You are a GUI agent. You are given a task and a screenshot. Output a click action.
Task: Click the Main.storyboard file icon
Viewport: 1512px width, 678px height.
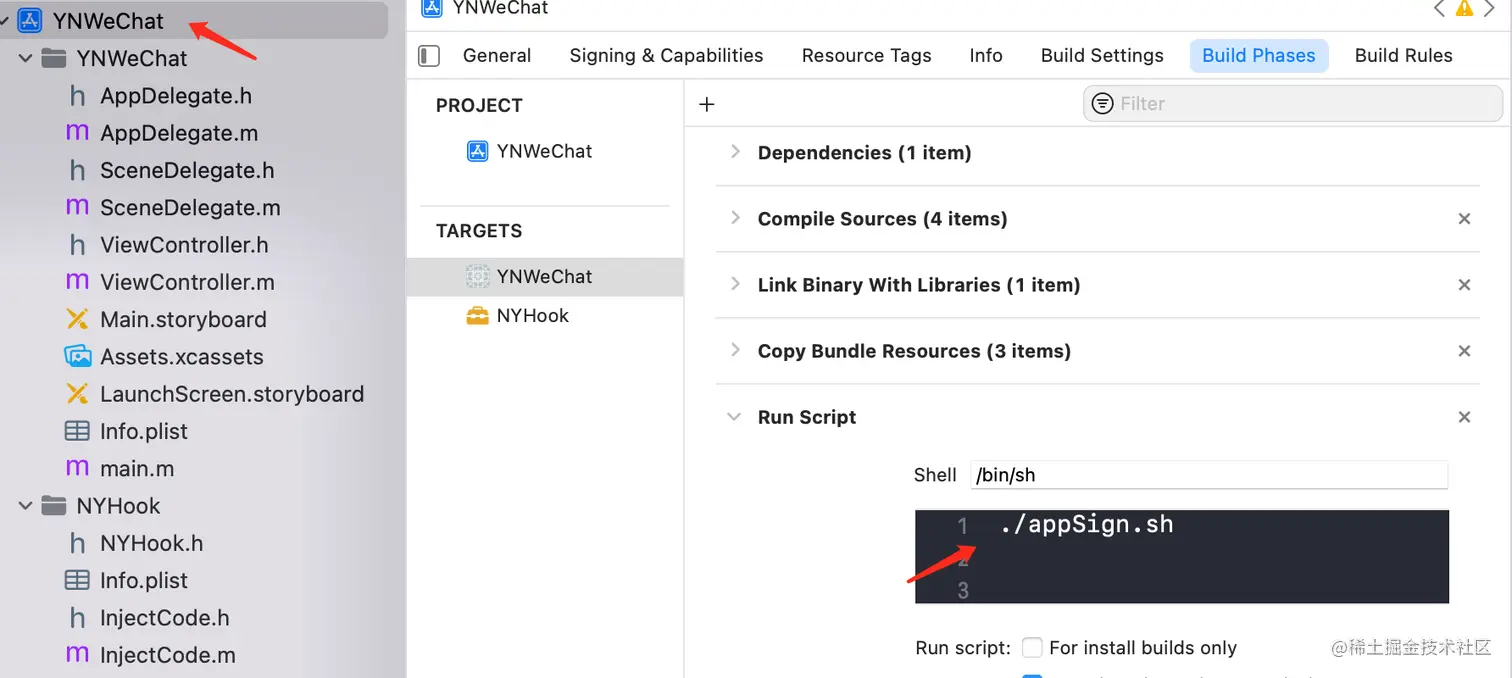pyautogui.click(x=77, y=319)
